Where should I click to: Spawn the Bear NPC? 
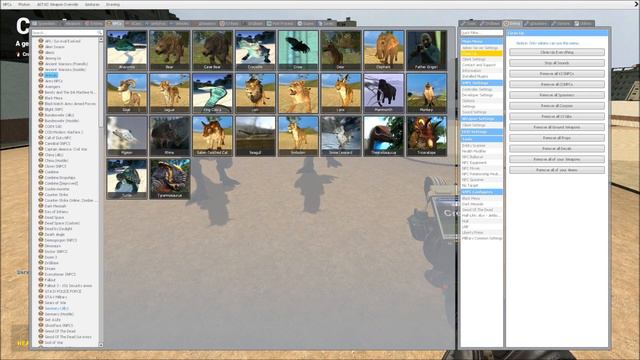[x=170, y=50]
